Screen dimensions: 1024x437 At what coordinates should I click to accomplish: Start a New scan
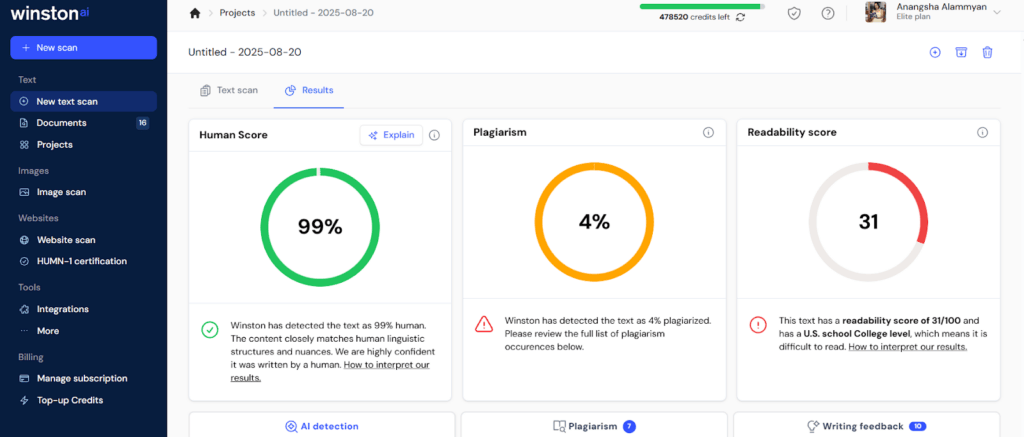click(83, 48)
